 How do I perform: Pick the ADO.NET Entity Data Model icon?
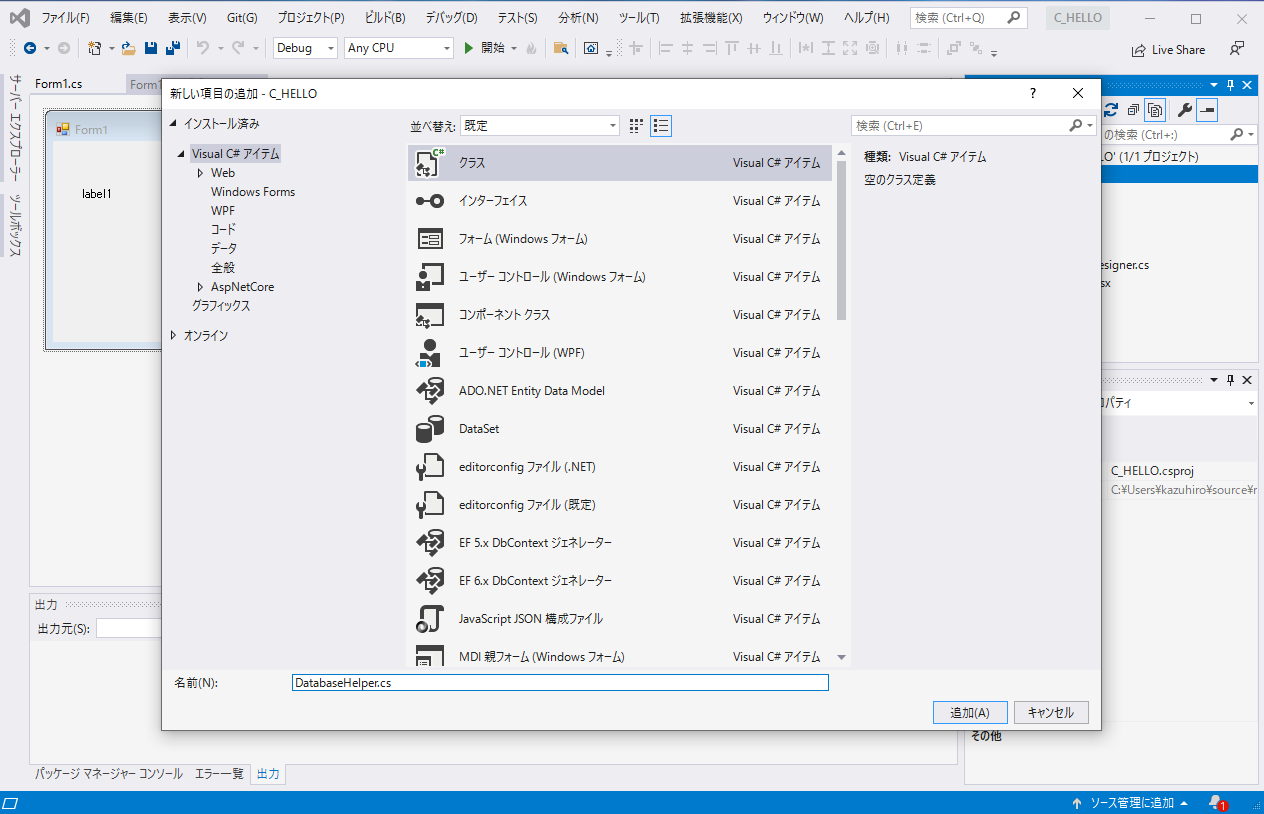coord(430,391)
